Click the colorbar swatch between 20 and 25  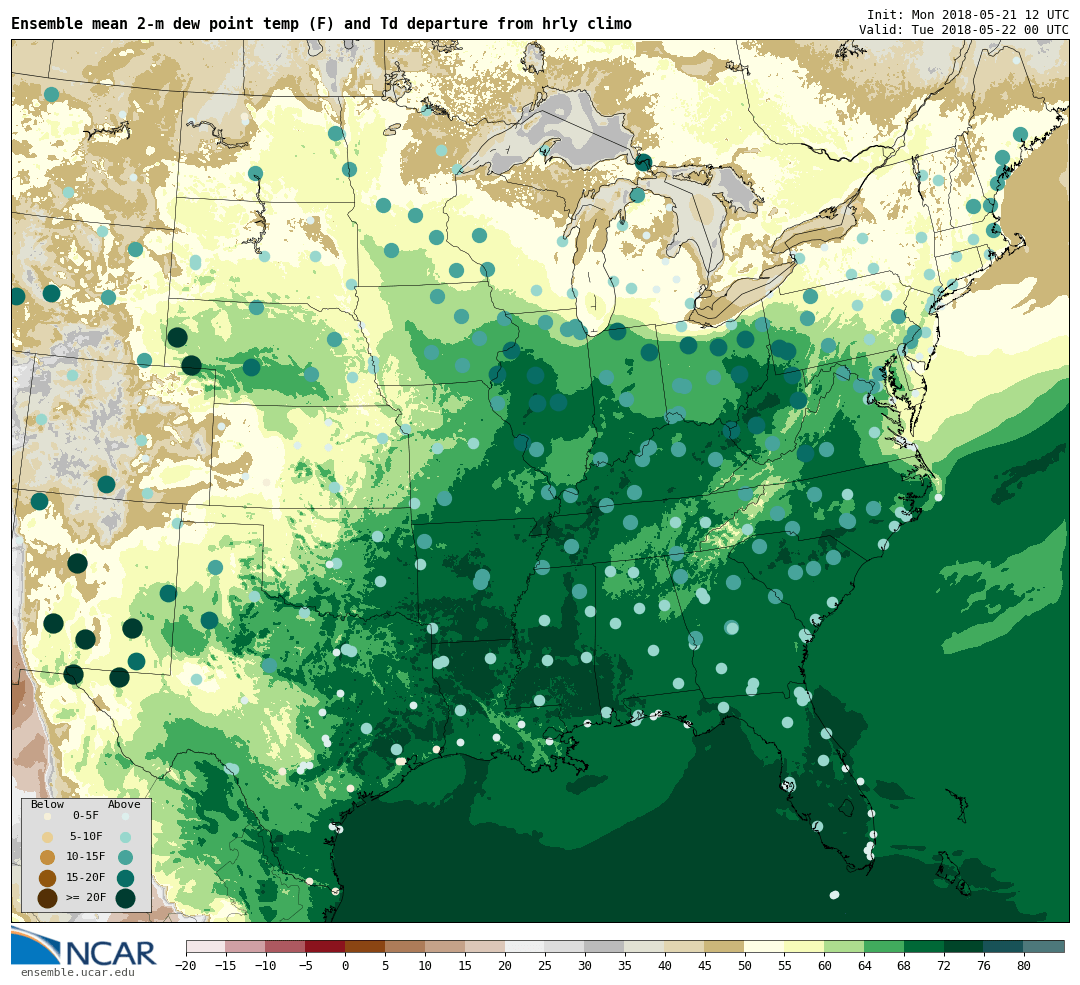[526, 946]
